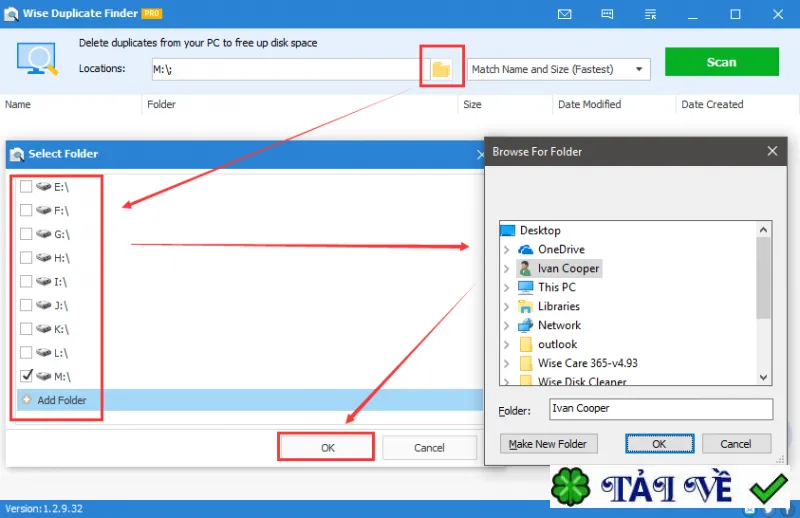This screenshot has width=800, height=518.
Task: Sort results by Folder column header
Action: (x=299, y=104)
